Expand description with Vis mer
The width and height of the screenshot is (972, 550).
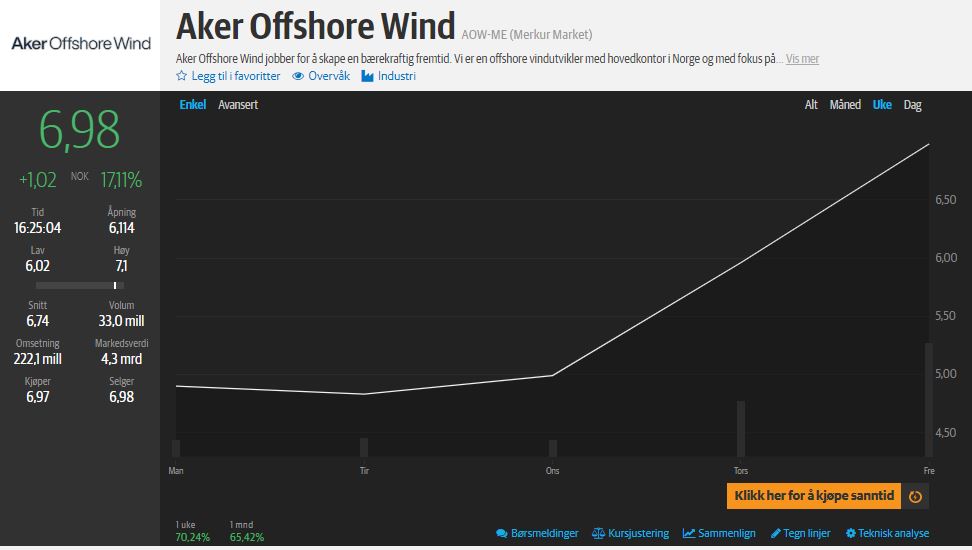pyautogui.click(x=802, y=59)
